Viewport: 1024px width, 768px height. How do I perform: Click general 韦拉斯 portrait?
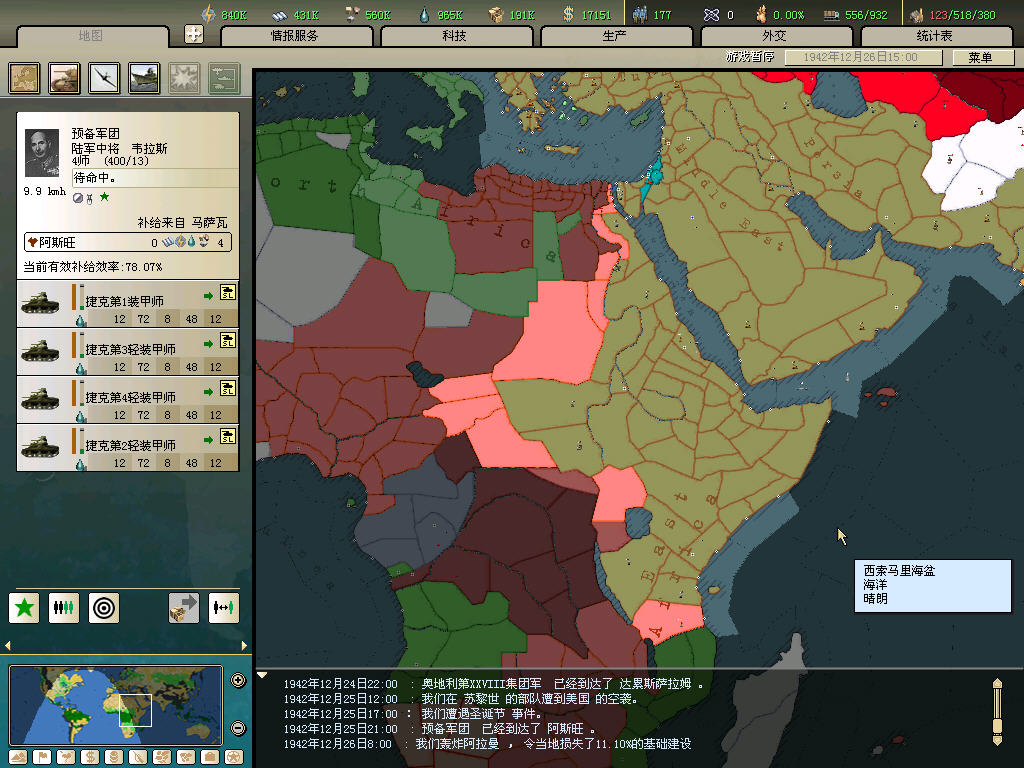(42, 153)
